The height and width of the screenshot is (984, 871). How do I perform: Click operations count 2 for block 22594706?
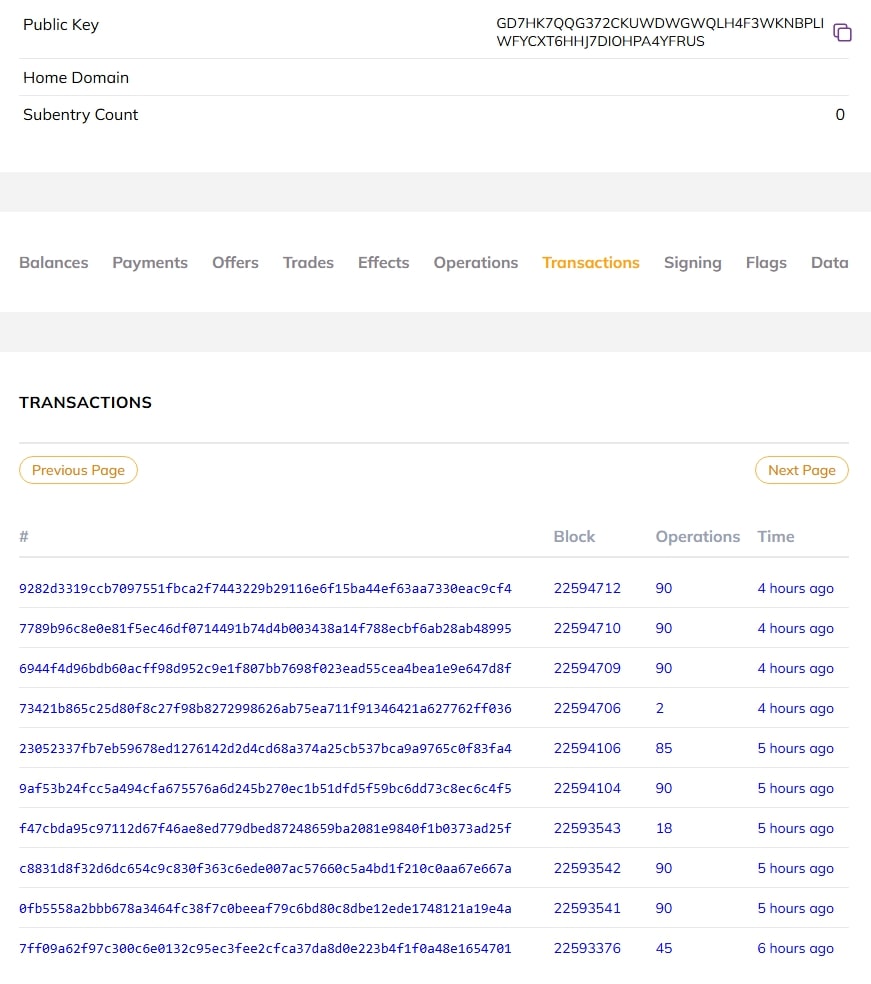(x=660, y=709)
